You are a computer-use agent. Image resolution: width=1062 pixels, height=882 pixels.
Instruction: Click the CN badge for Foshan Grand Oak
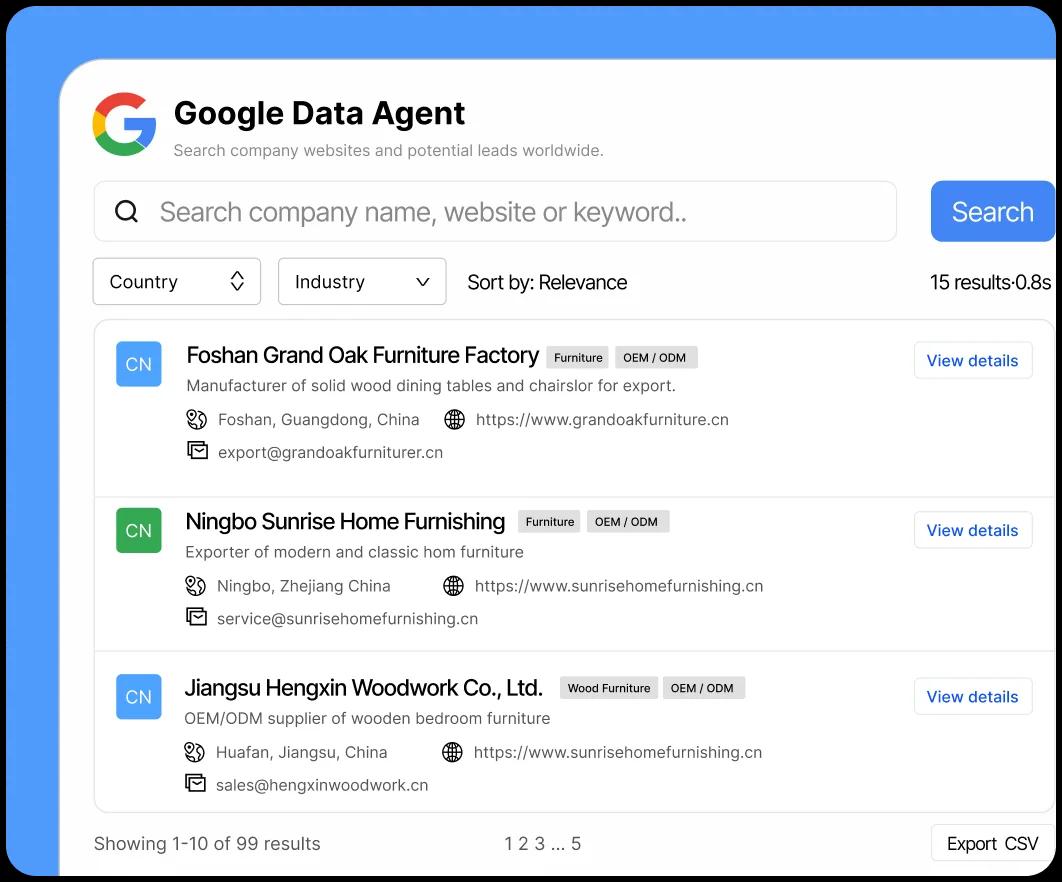(x=139, y=364)
